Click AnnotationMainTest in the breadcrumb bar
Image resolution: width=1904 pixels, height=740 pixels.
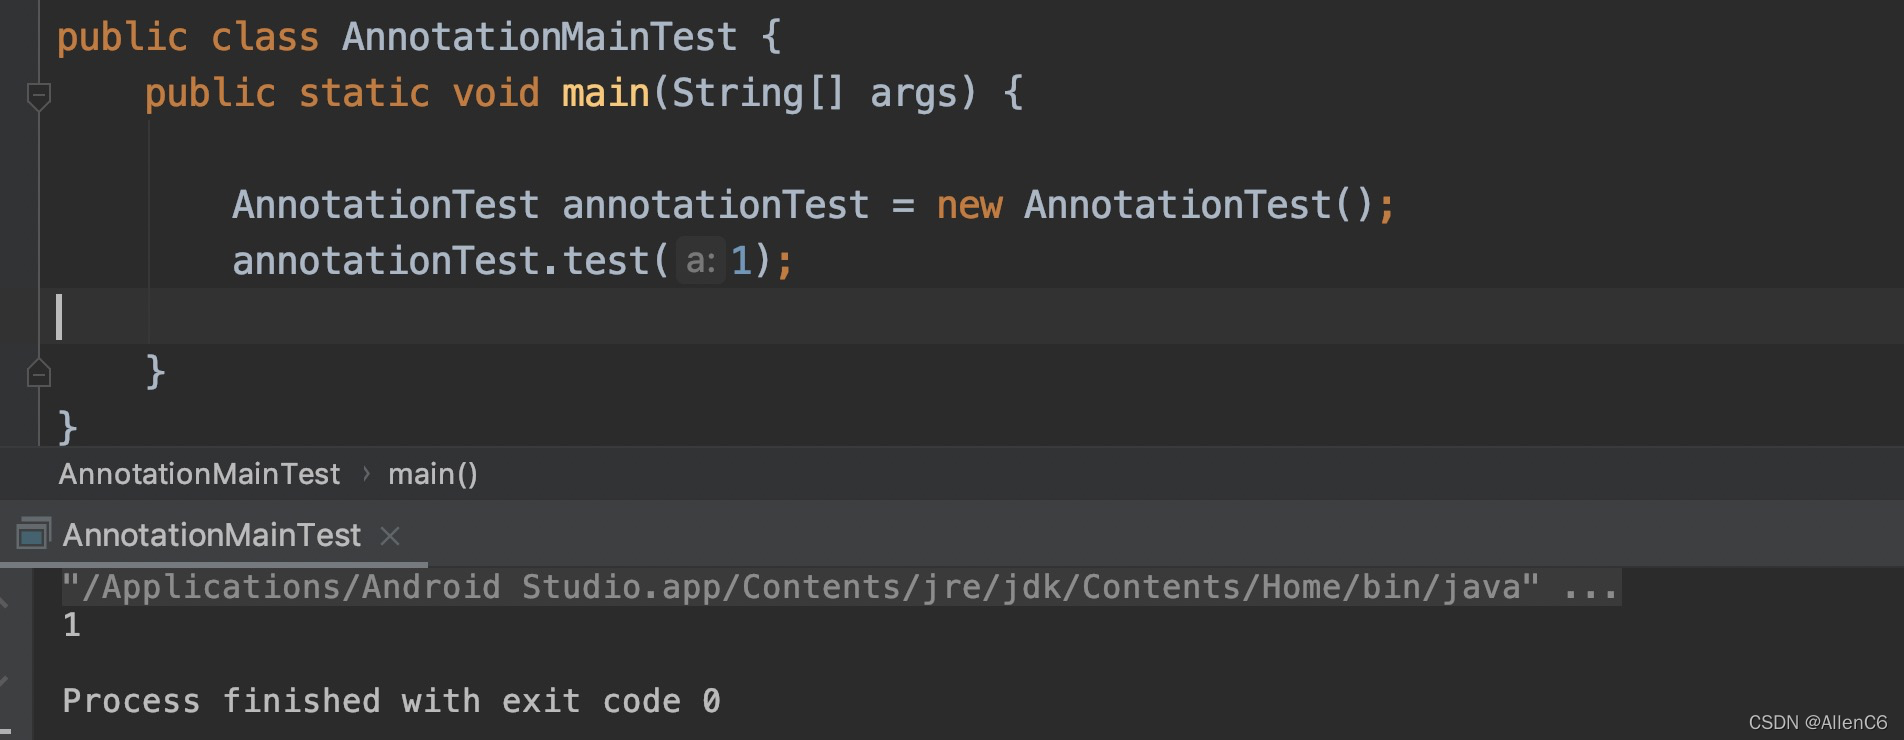point(199,474)
